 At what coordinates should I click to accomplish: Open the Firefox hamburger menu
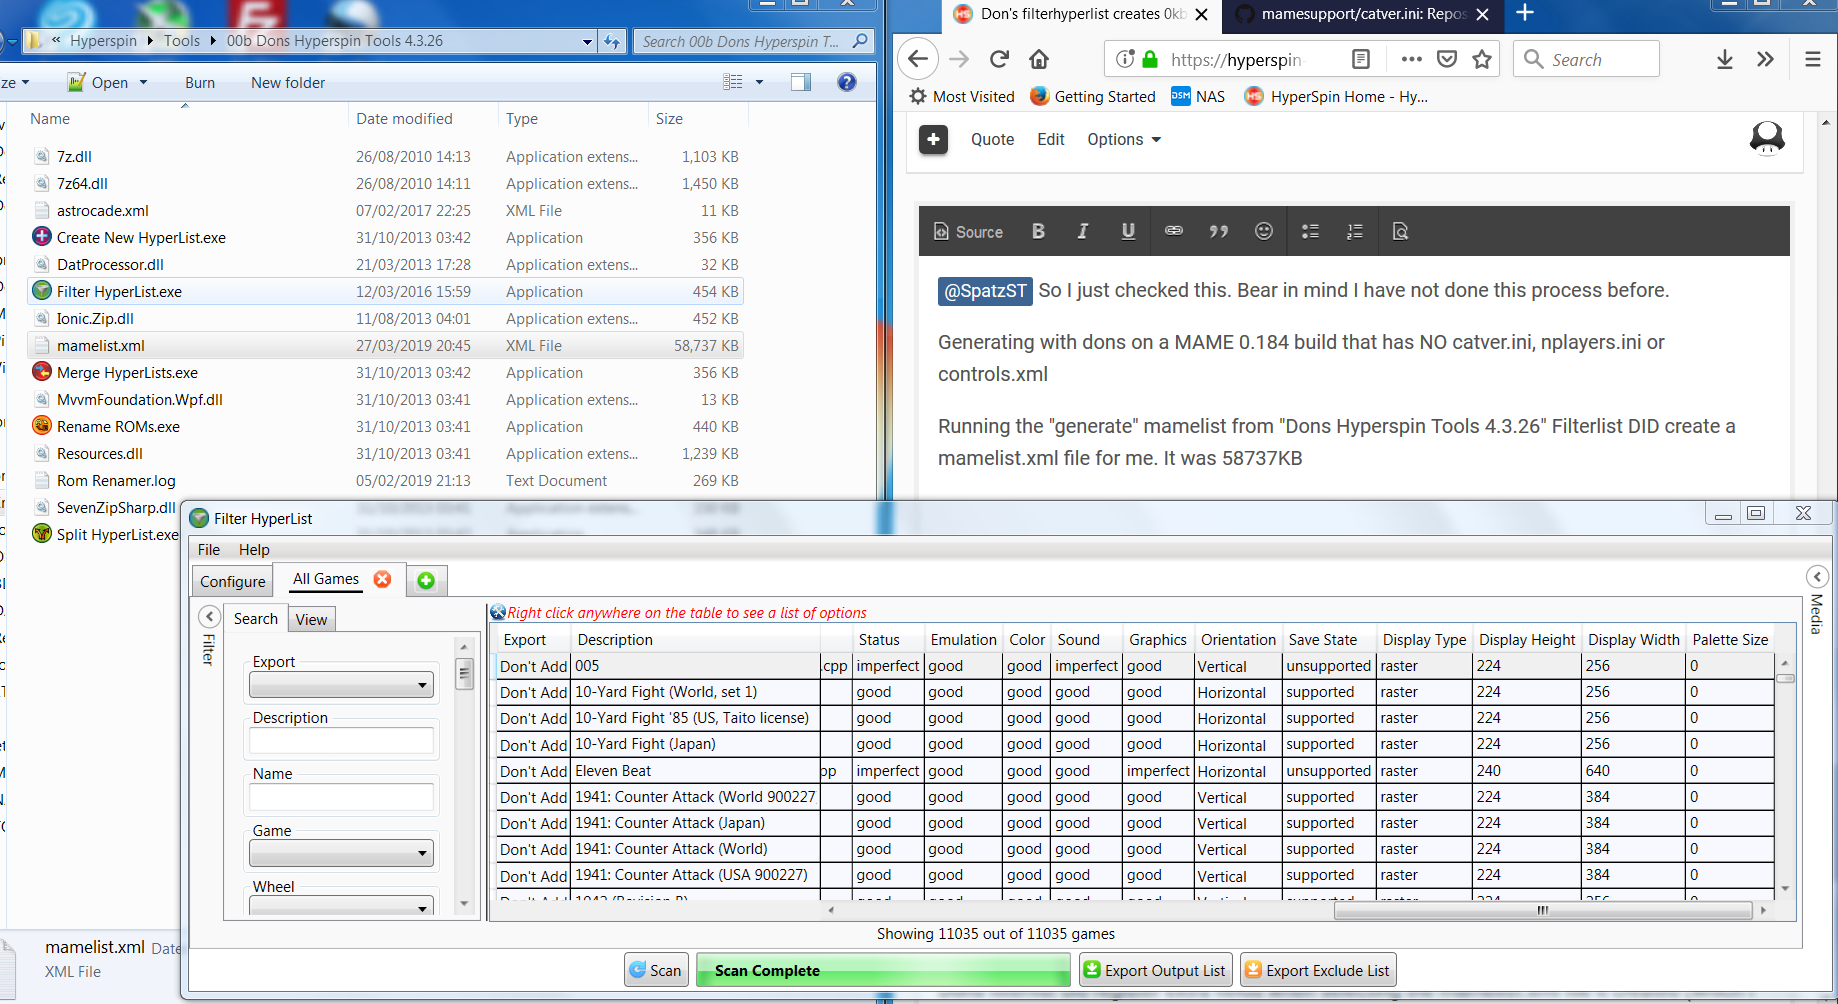[1813, 59]
